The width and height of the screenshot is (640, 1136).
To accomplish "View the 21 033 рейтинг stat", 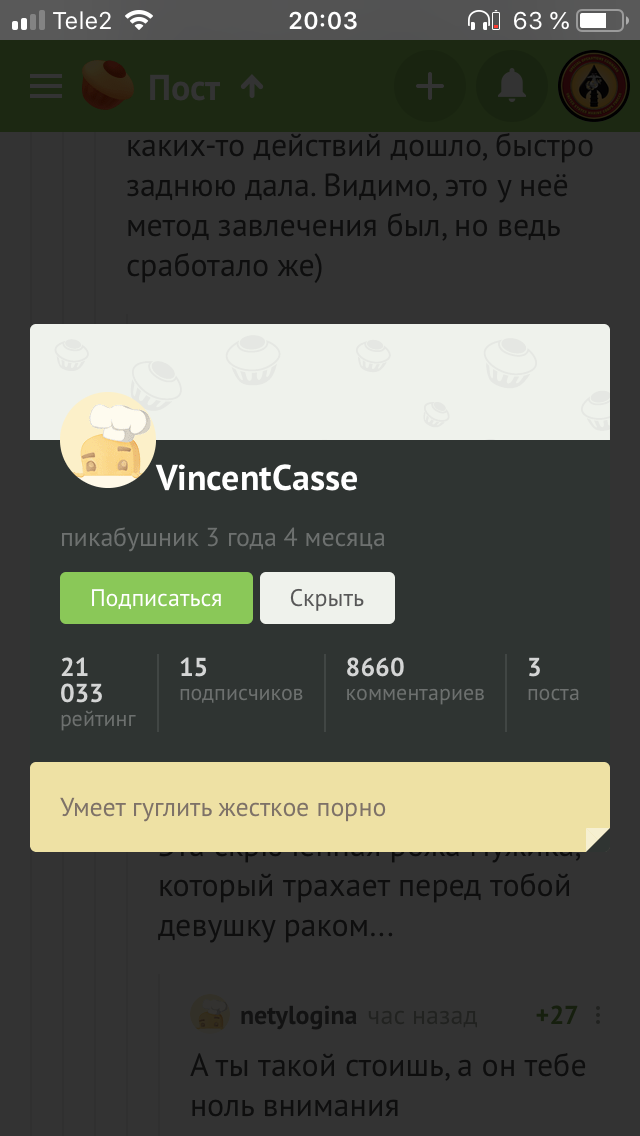I will pyautogui.click(x=99, y=692).
